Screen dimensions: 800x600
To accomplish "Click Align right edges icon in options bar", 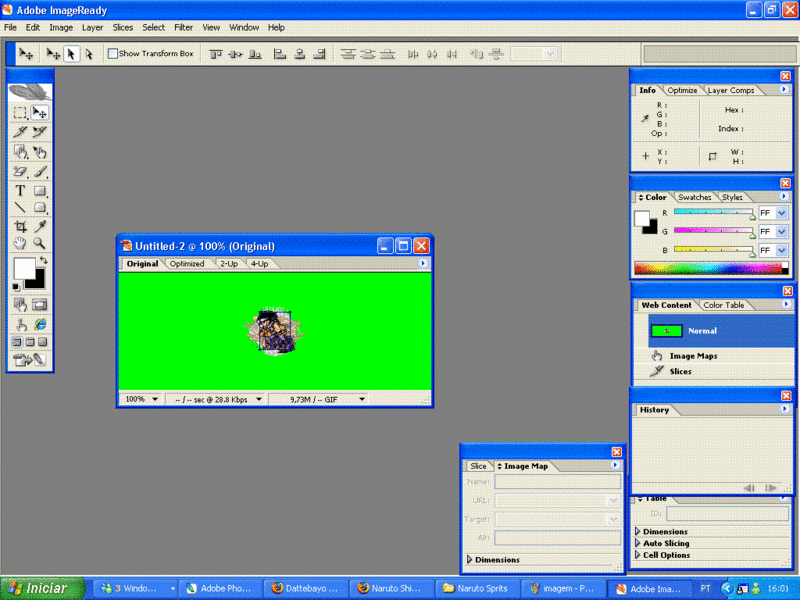I will (319, 54).
